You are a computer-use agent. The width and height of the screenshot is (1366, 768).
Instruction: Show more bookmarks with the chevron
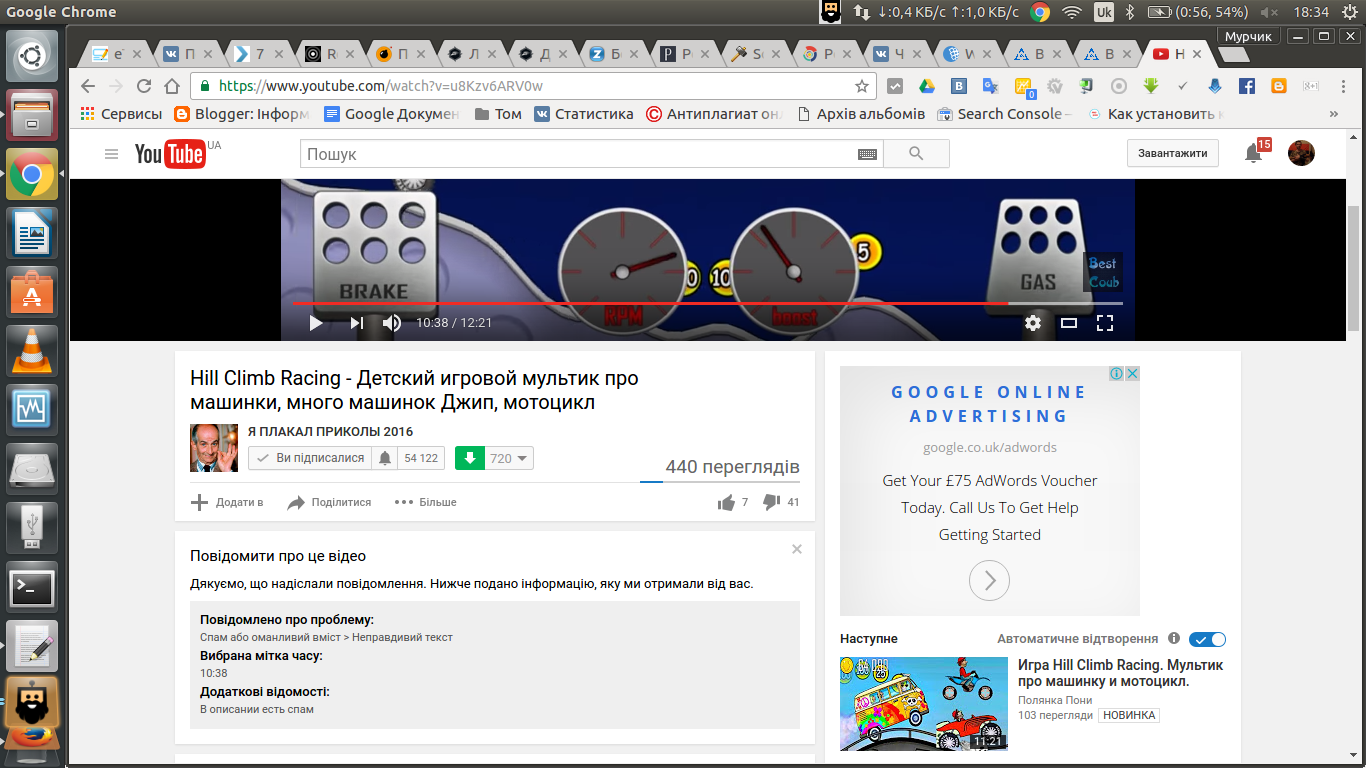[1333, 114]
